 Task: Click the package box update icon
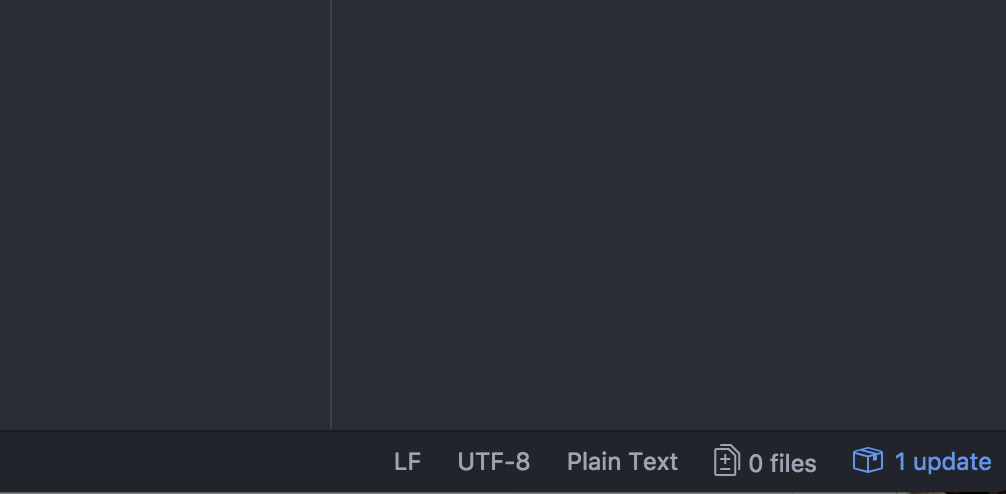point(867,461)
